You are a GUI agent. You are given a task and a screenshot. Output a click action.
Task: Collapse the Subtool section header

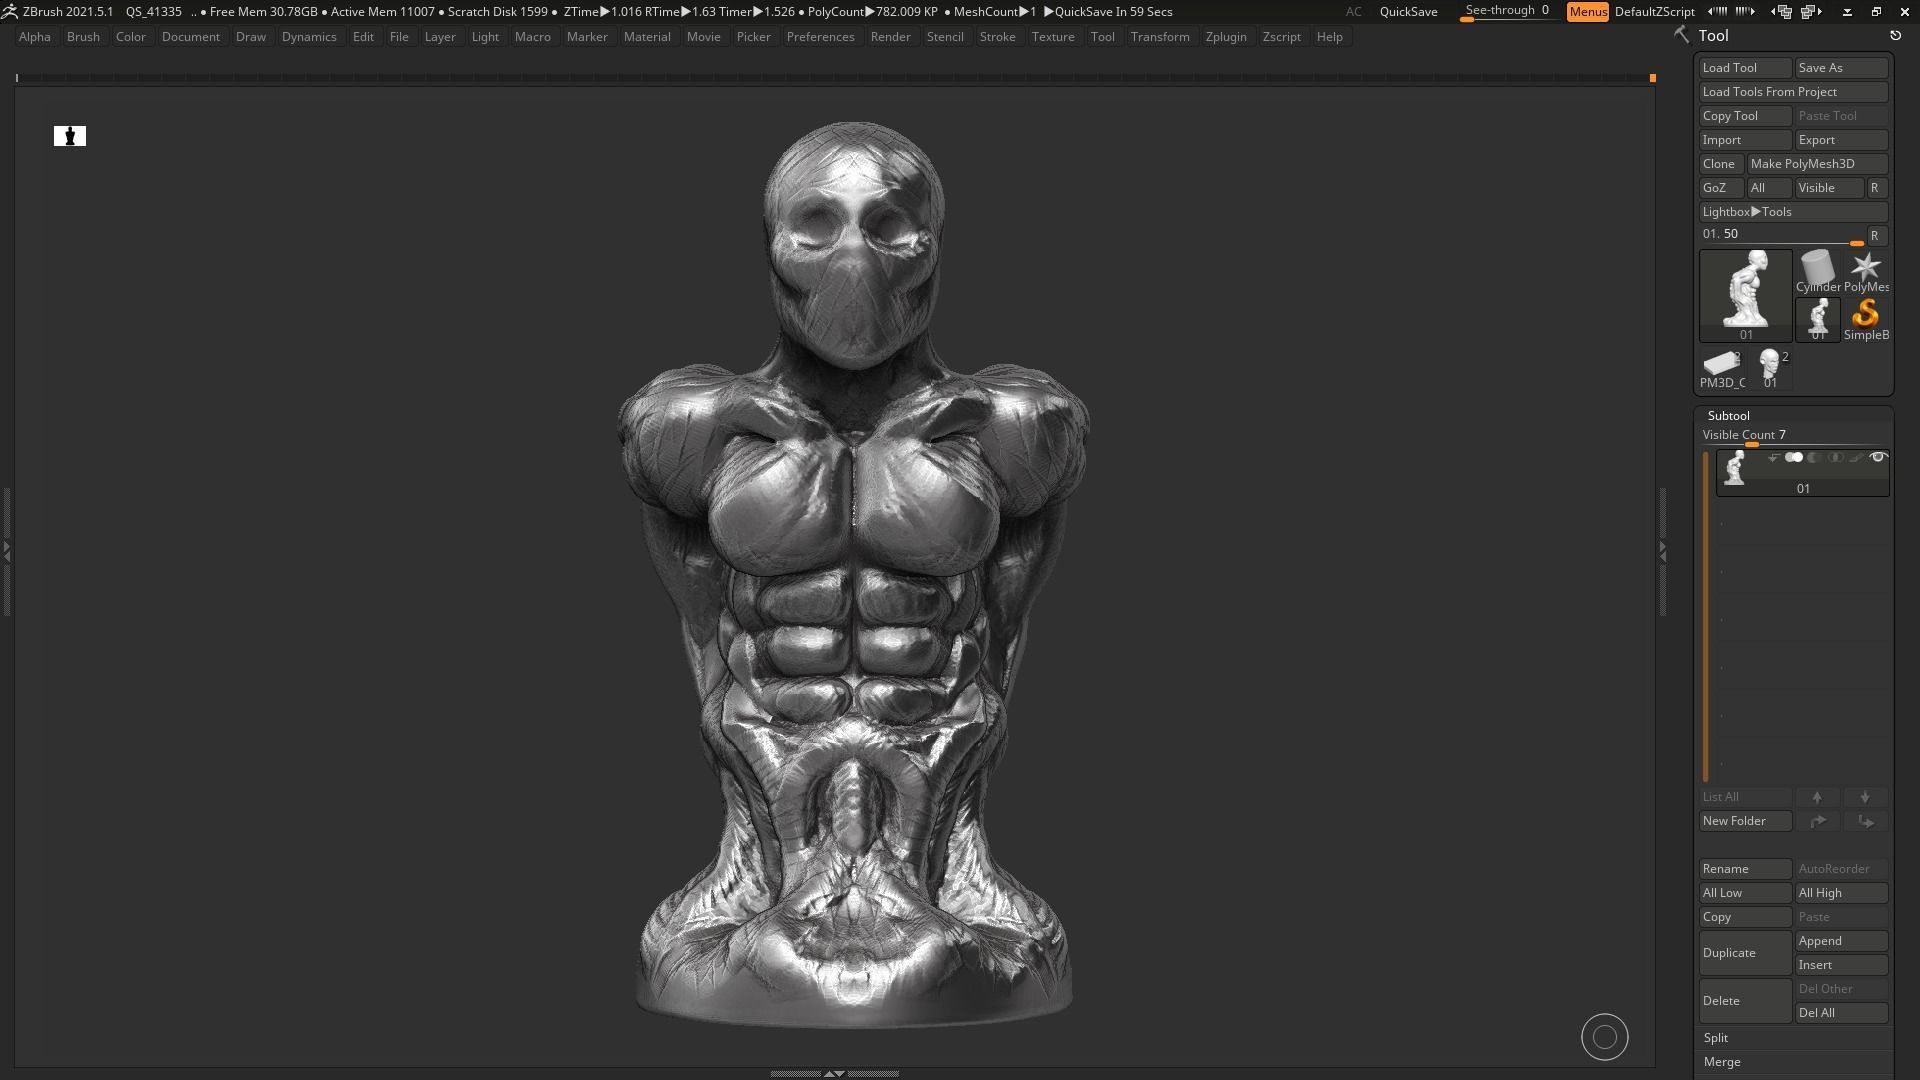tap(1729, 415)
